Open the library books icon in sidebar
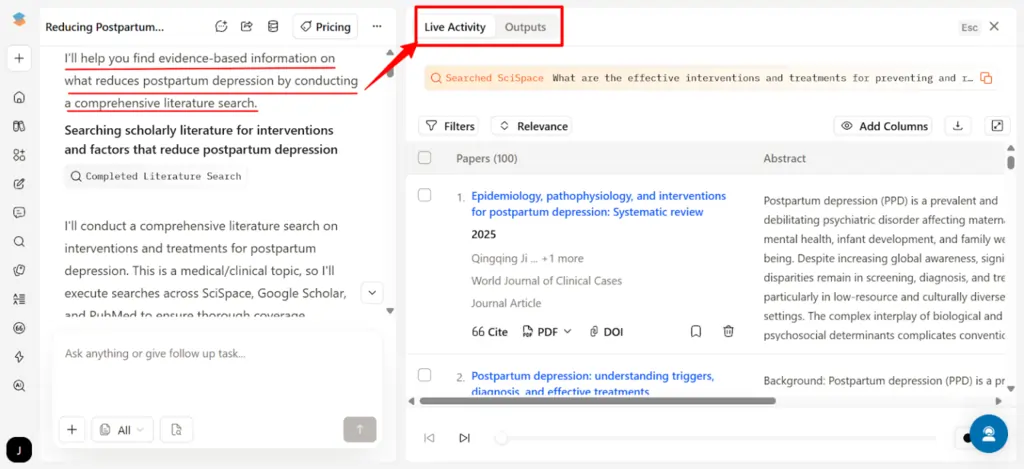The image size is (1024, 469). click(x=19, y=126)
